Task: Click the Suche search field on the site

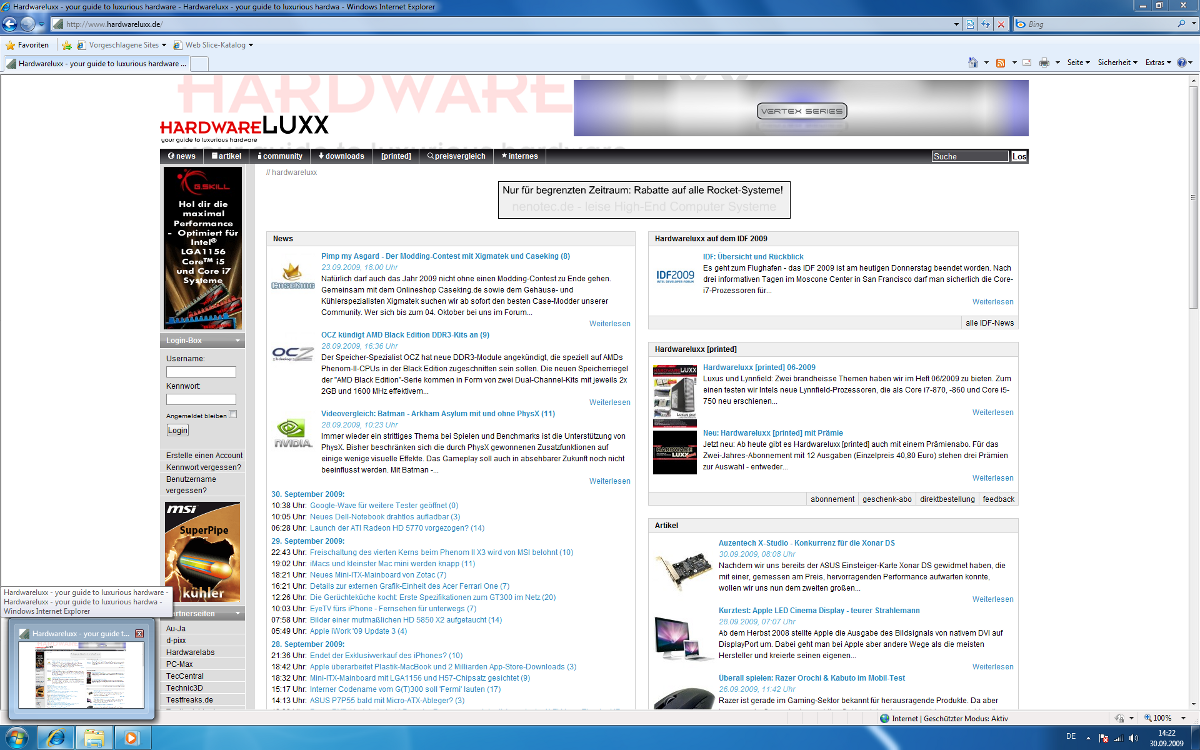Action: coord(970,156)
